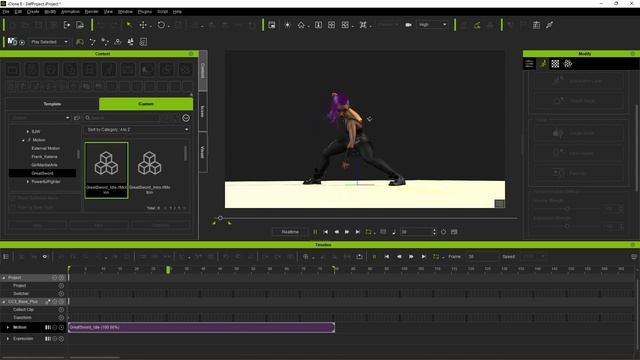Click the preview window icon in toolbar
The width and height of the screenshot is (640, 360).
(x=272, y=25)
